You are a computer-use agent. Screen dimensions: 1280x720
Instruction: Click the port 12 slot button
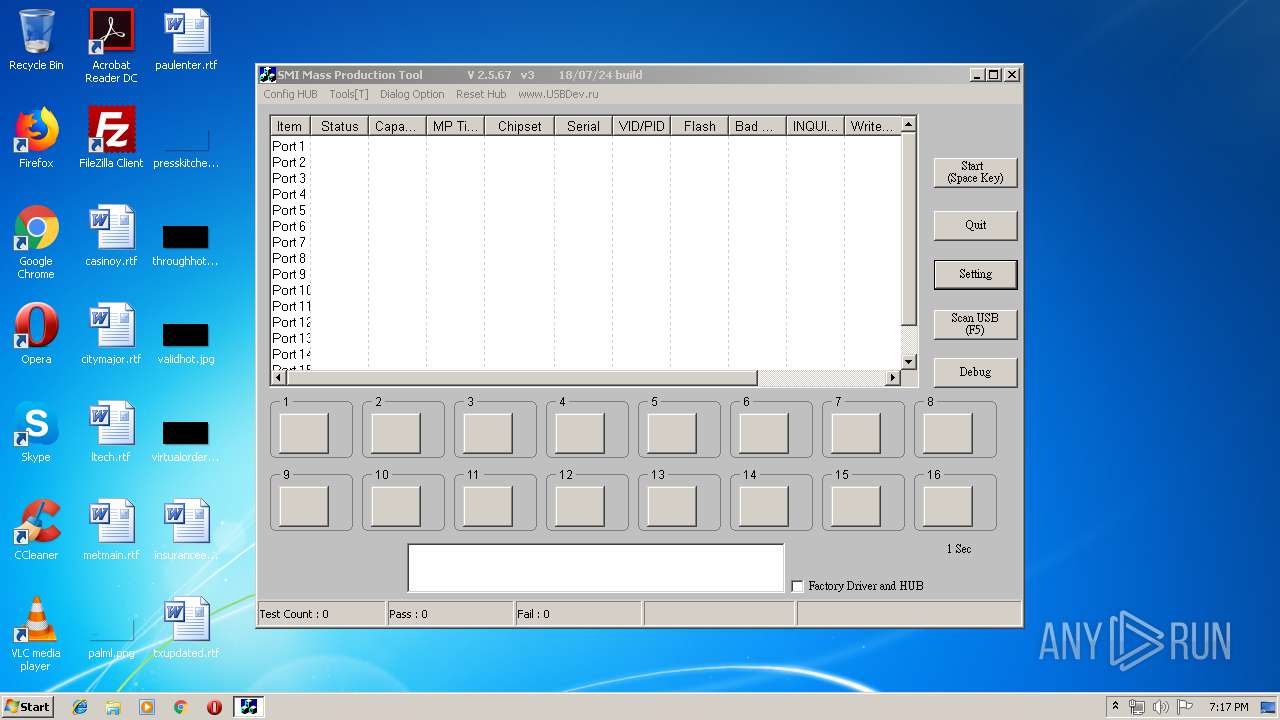point(580,506)
